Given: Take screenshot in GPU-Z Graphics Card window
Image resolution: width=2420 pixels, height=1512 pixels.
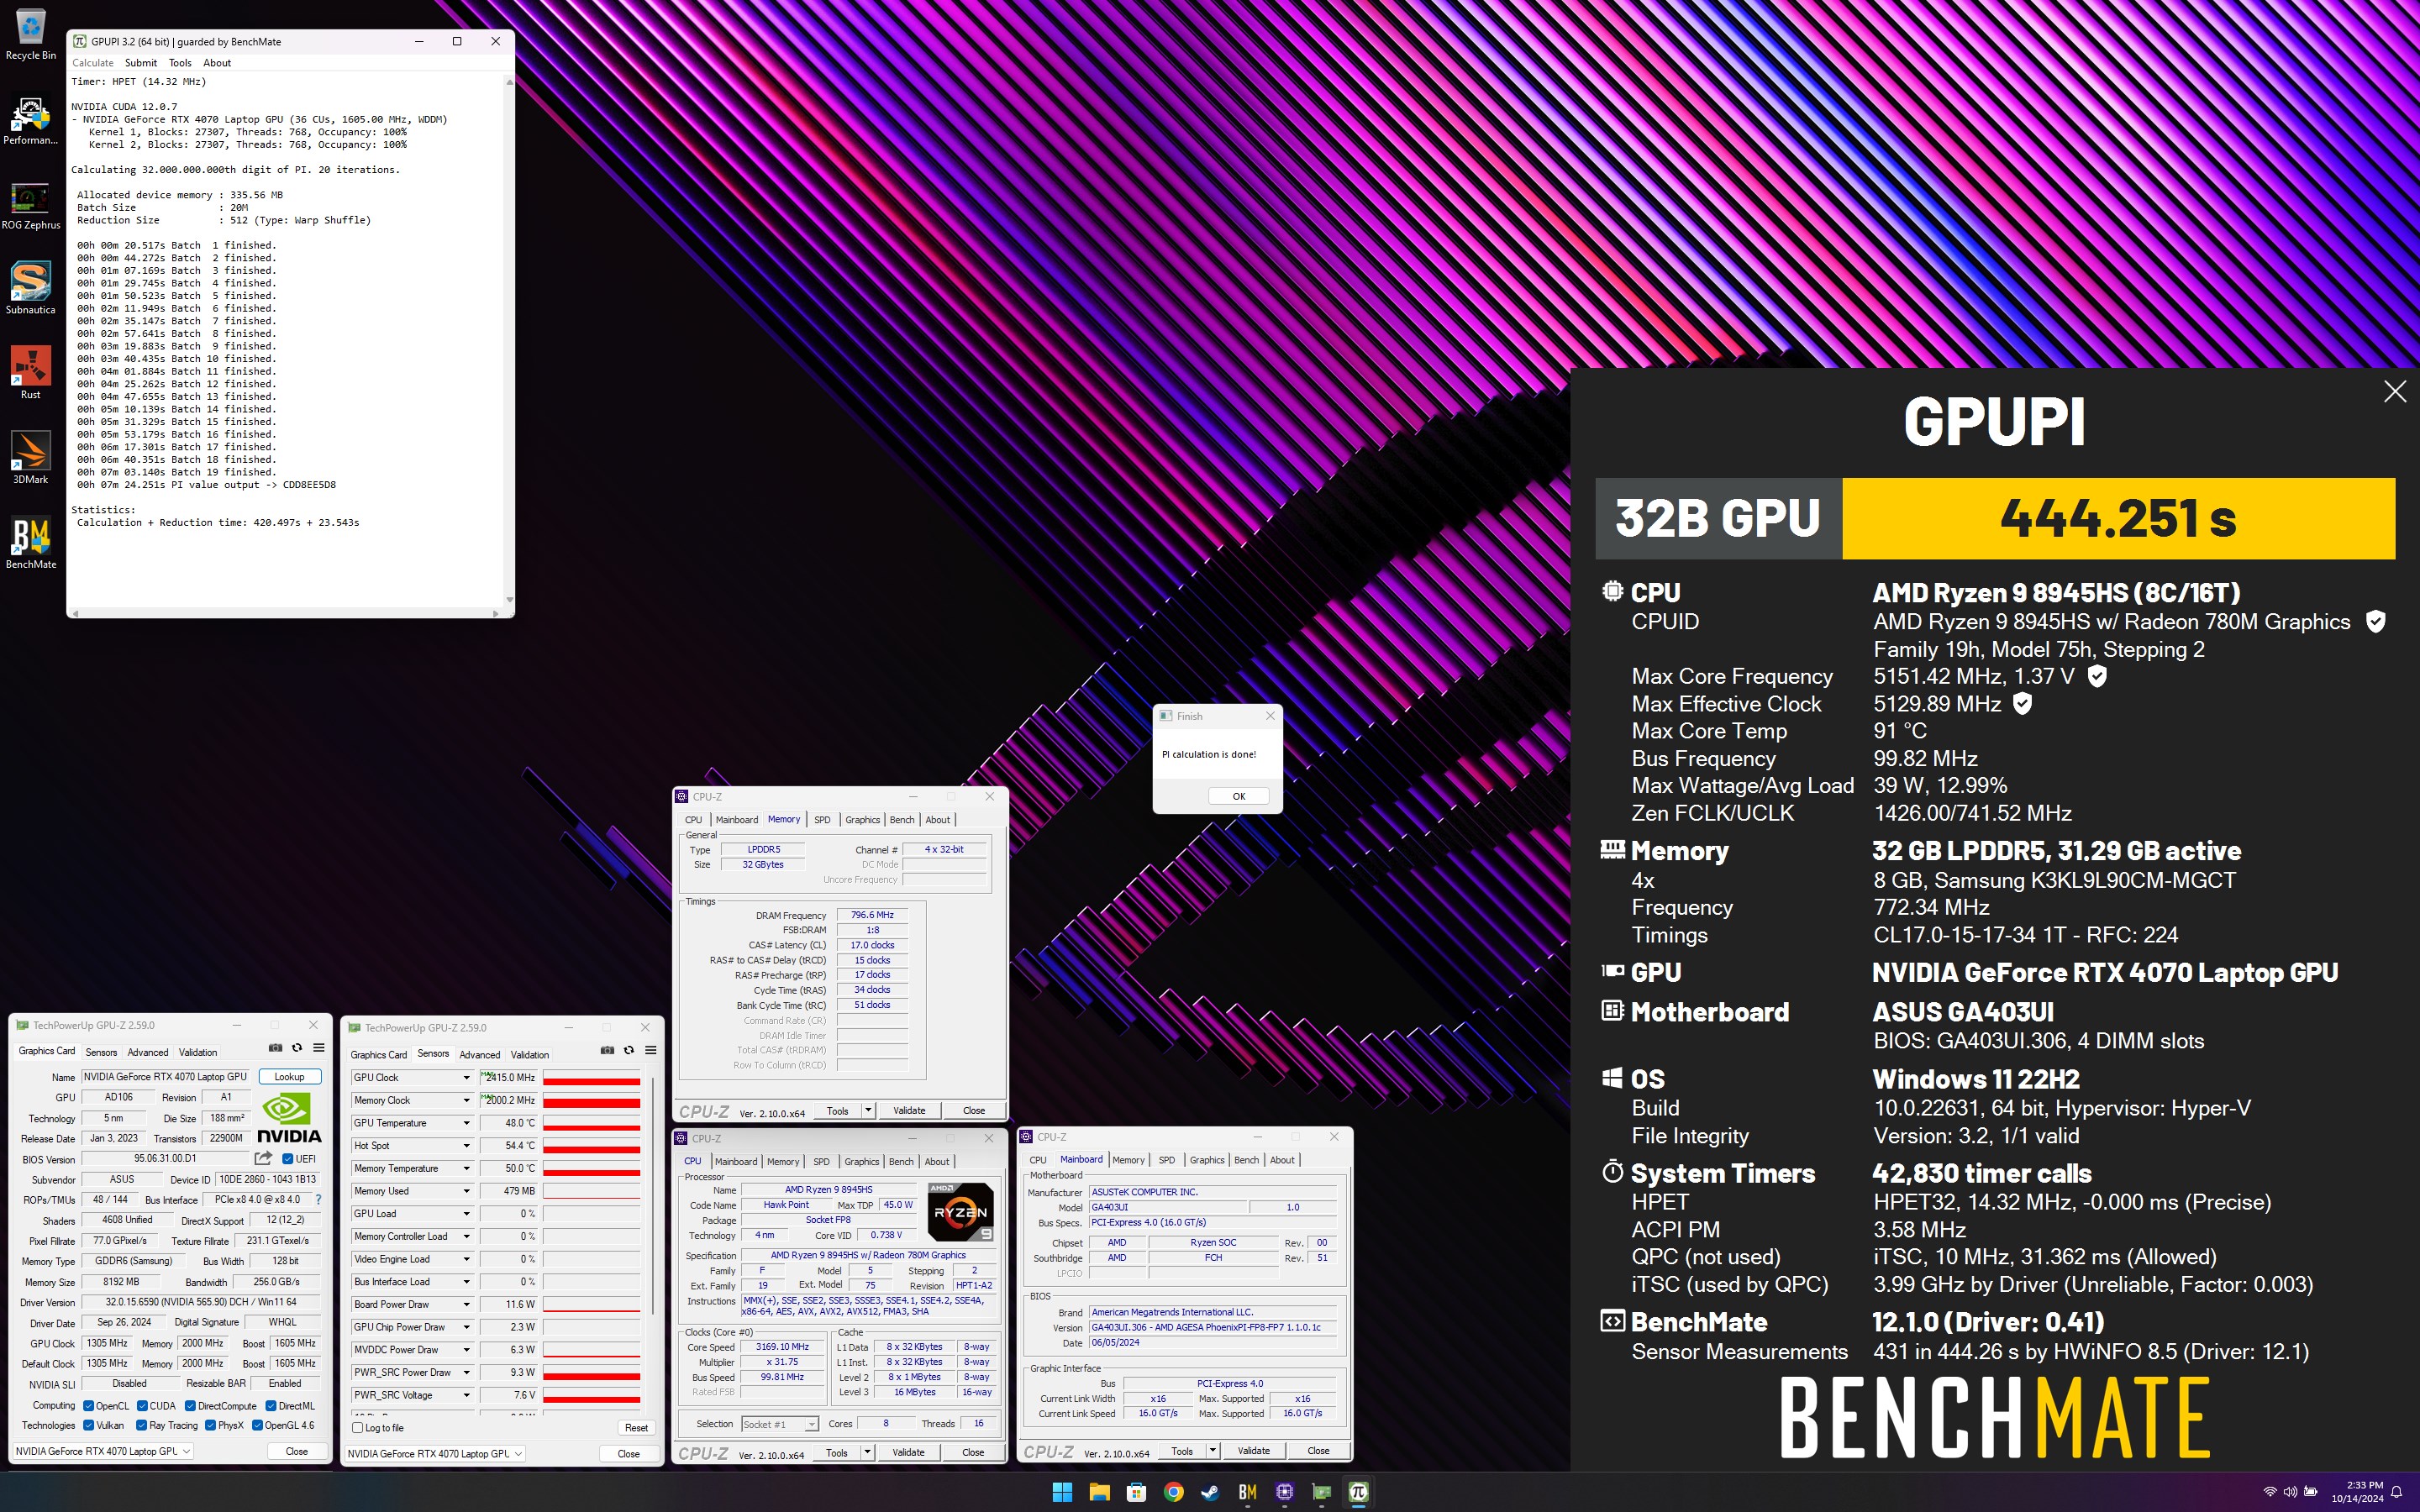Looking at the screenshot, I should 275,1048.
